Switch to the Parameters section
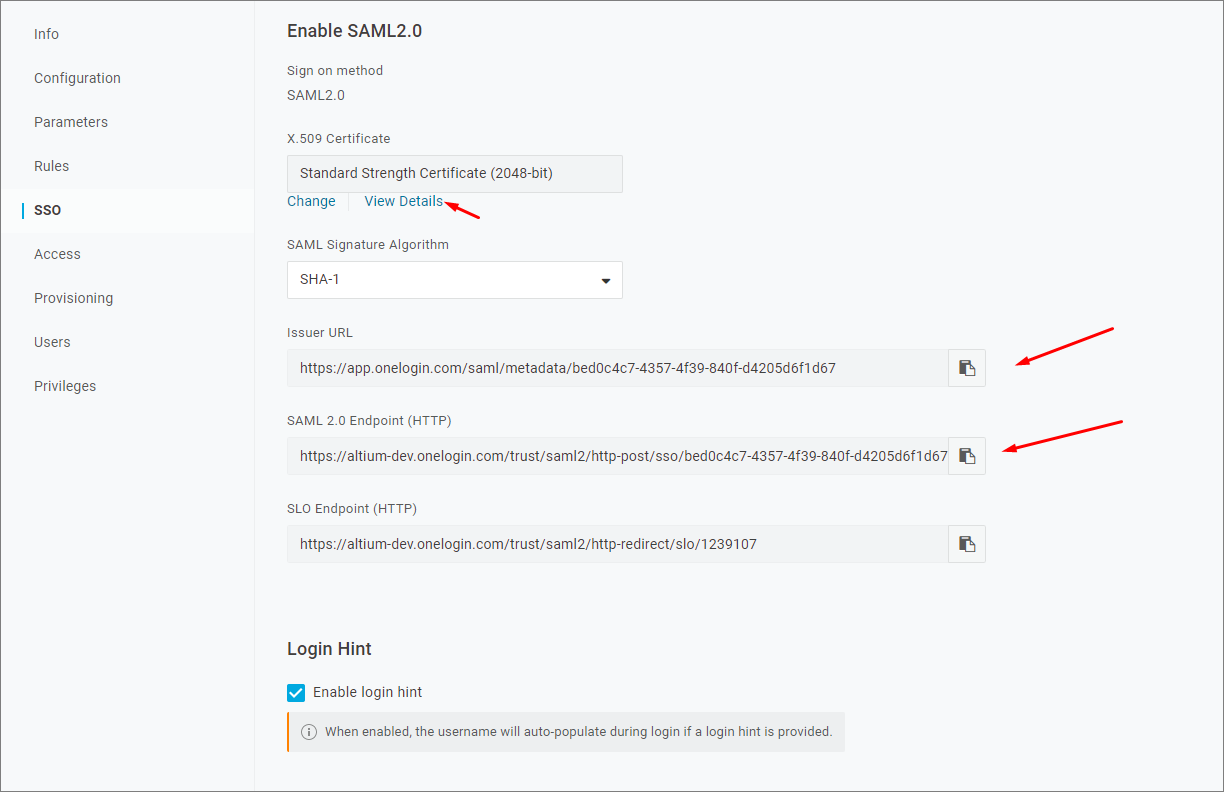The image size is (1224, 792). point(71,122)
